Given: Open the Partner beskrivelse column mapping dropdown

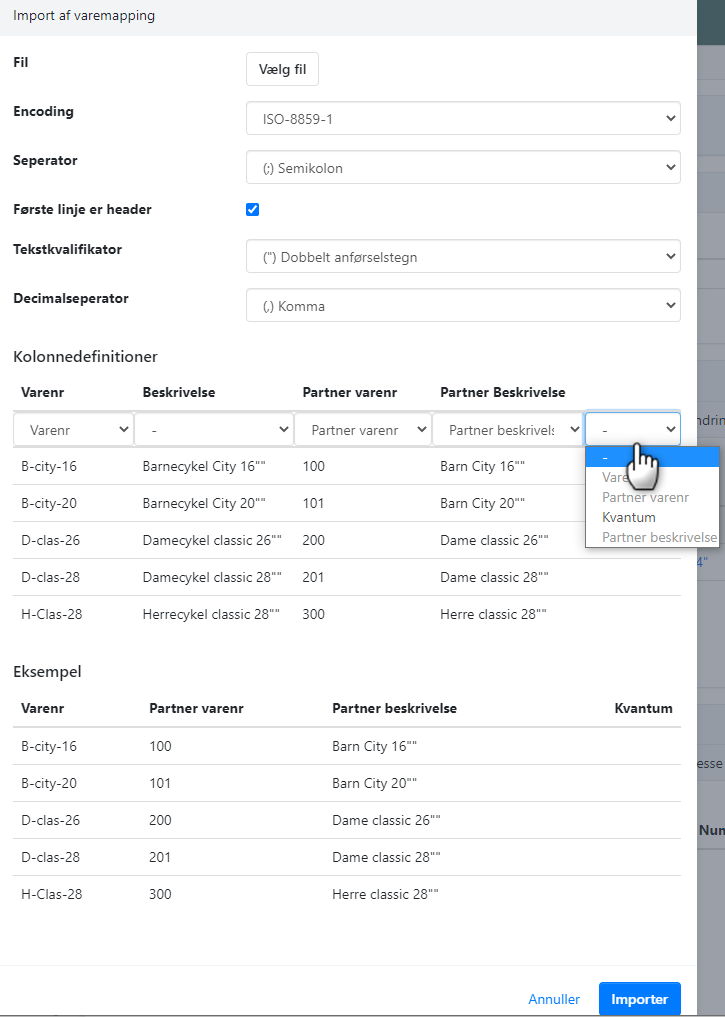Looking at the screenshot, I should (508, 430).
